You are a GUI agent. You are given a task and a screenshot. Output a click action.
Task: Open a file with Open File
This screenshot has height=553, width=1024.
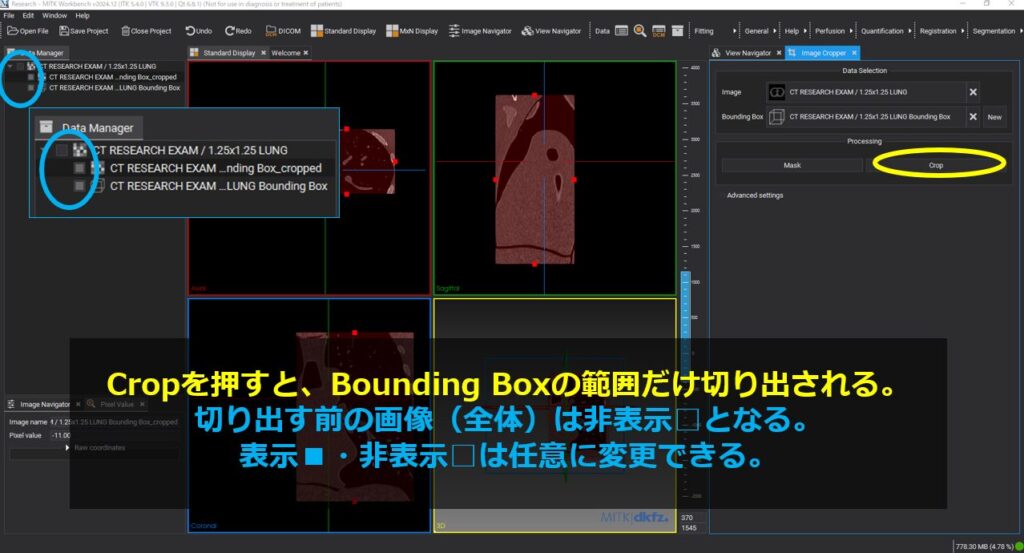tap(27, 31)
